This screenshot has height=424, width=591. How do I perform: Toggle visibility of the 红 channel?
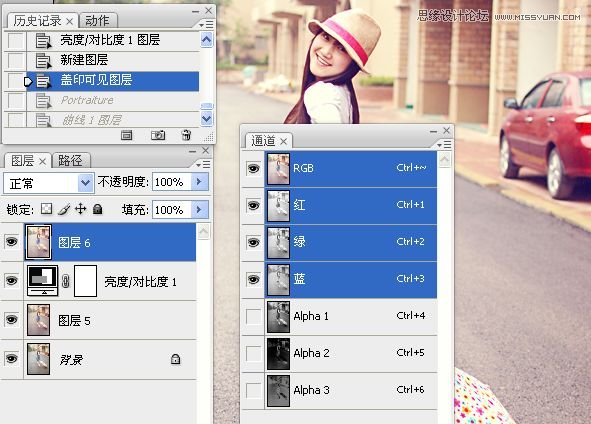[253, 205]
